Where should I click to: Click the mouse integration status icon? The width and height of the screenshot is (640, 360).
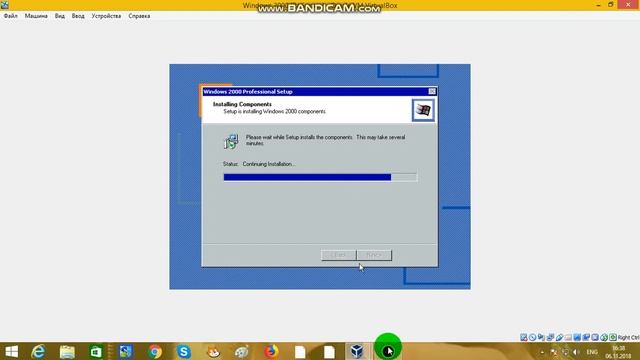[x=604, y=337]
